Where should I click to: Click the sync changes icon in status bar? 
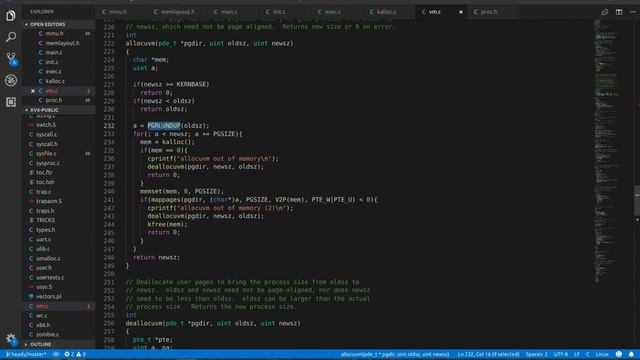pyautogui.click(x=56, y=354)
